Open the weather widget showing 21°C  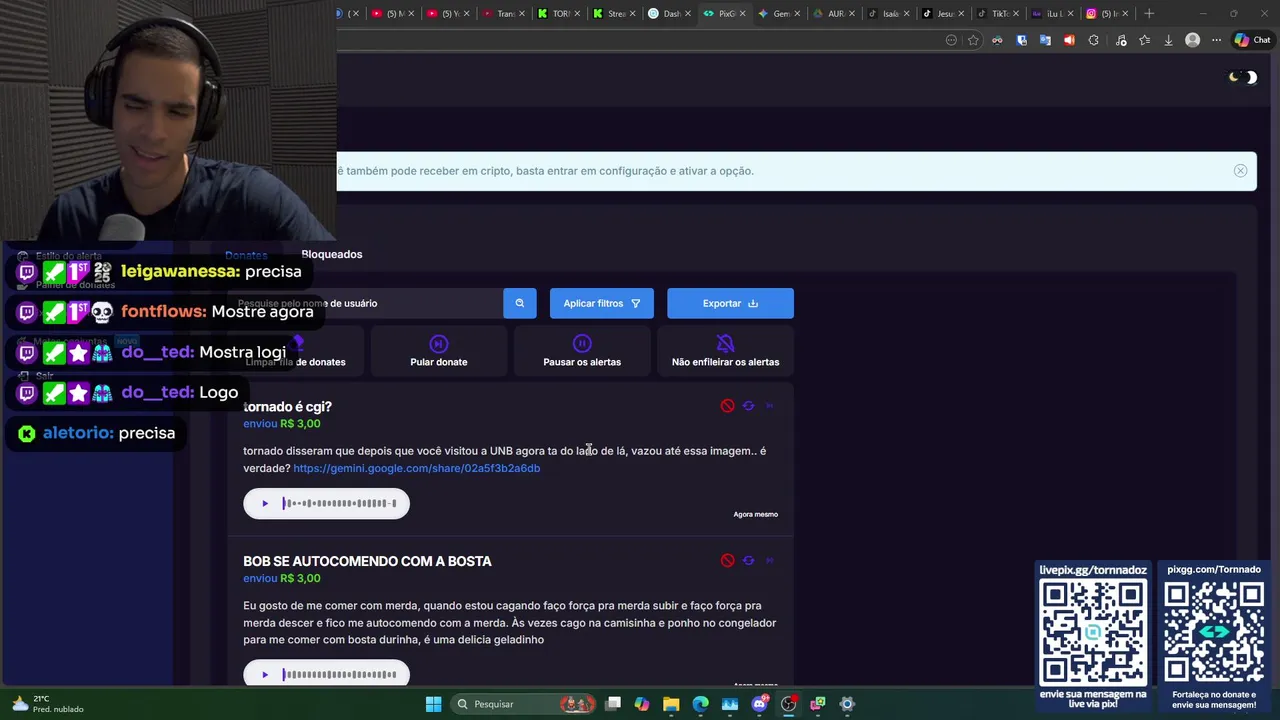[48, 704]
